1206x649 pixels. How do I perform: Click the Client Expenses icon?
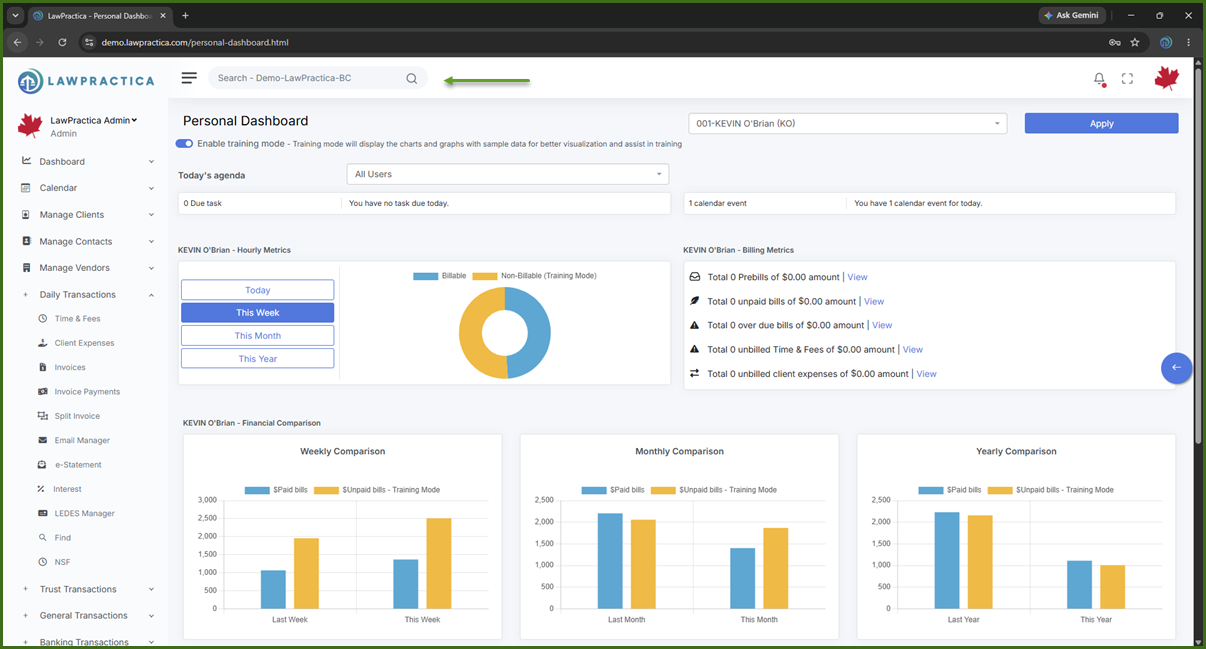click(x=42, y=343)
